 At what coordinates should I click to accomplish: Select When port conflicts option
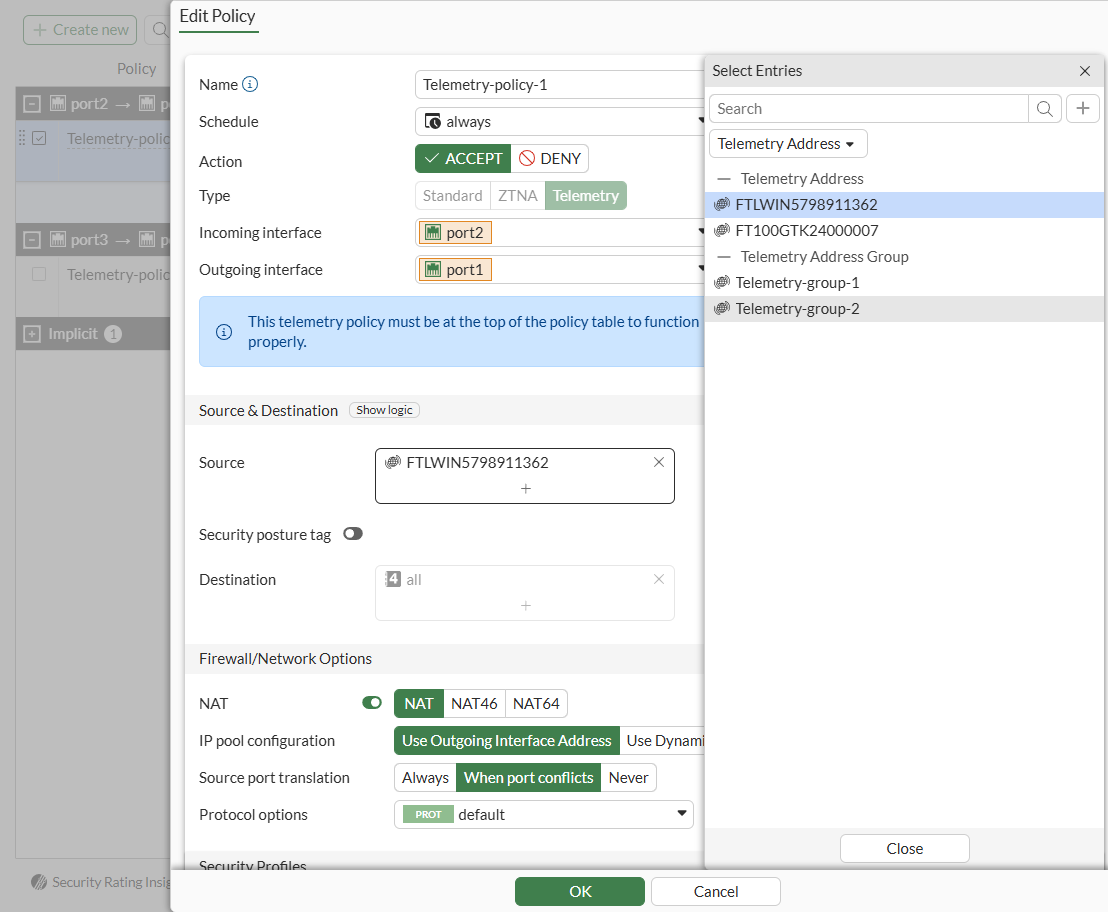pos(529,778)
